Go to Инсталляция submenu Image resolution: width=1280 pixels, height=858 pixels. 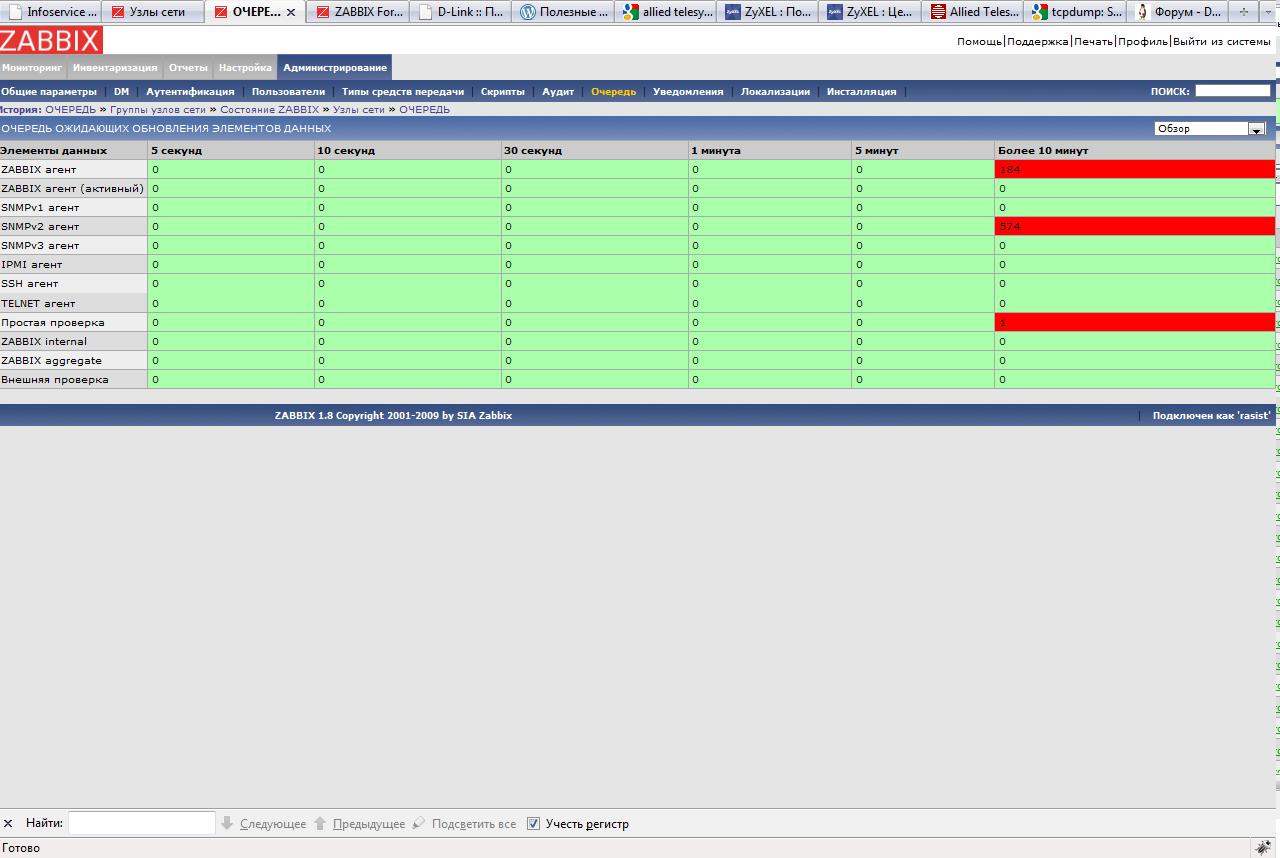[862, 91]
